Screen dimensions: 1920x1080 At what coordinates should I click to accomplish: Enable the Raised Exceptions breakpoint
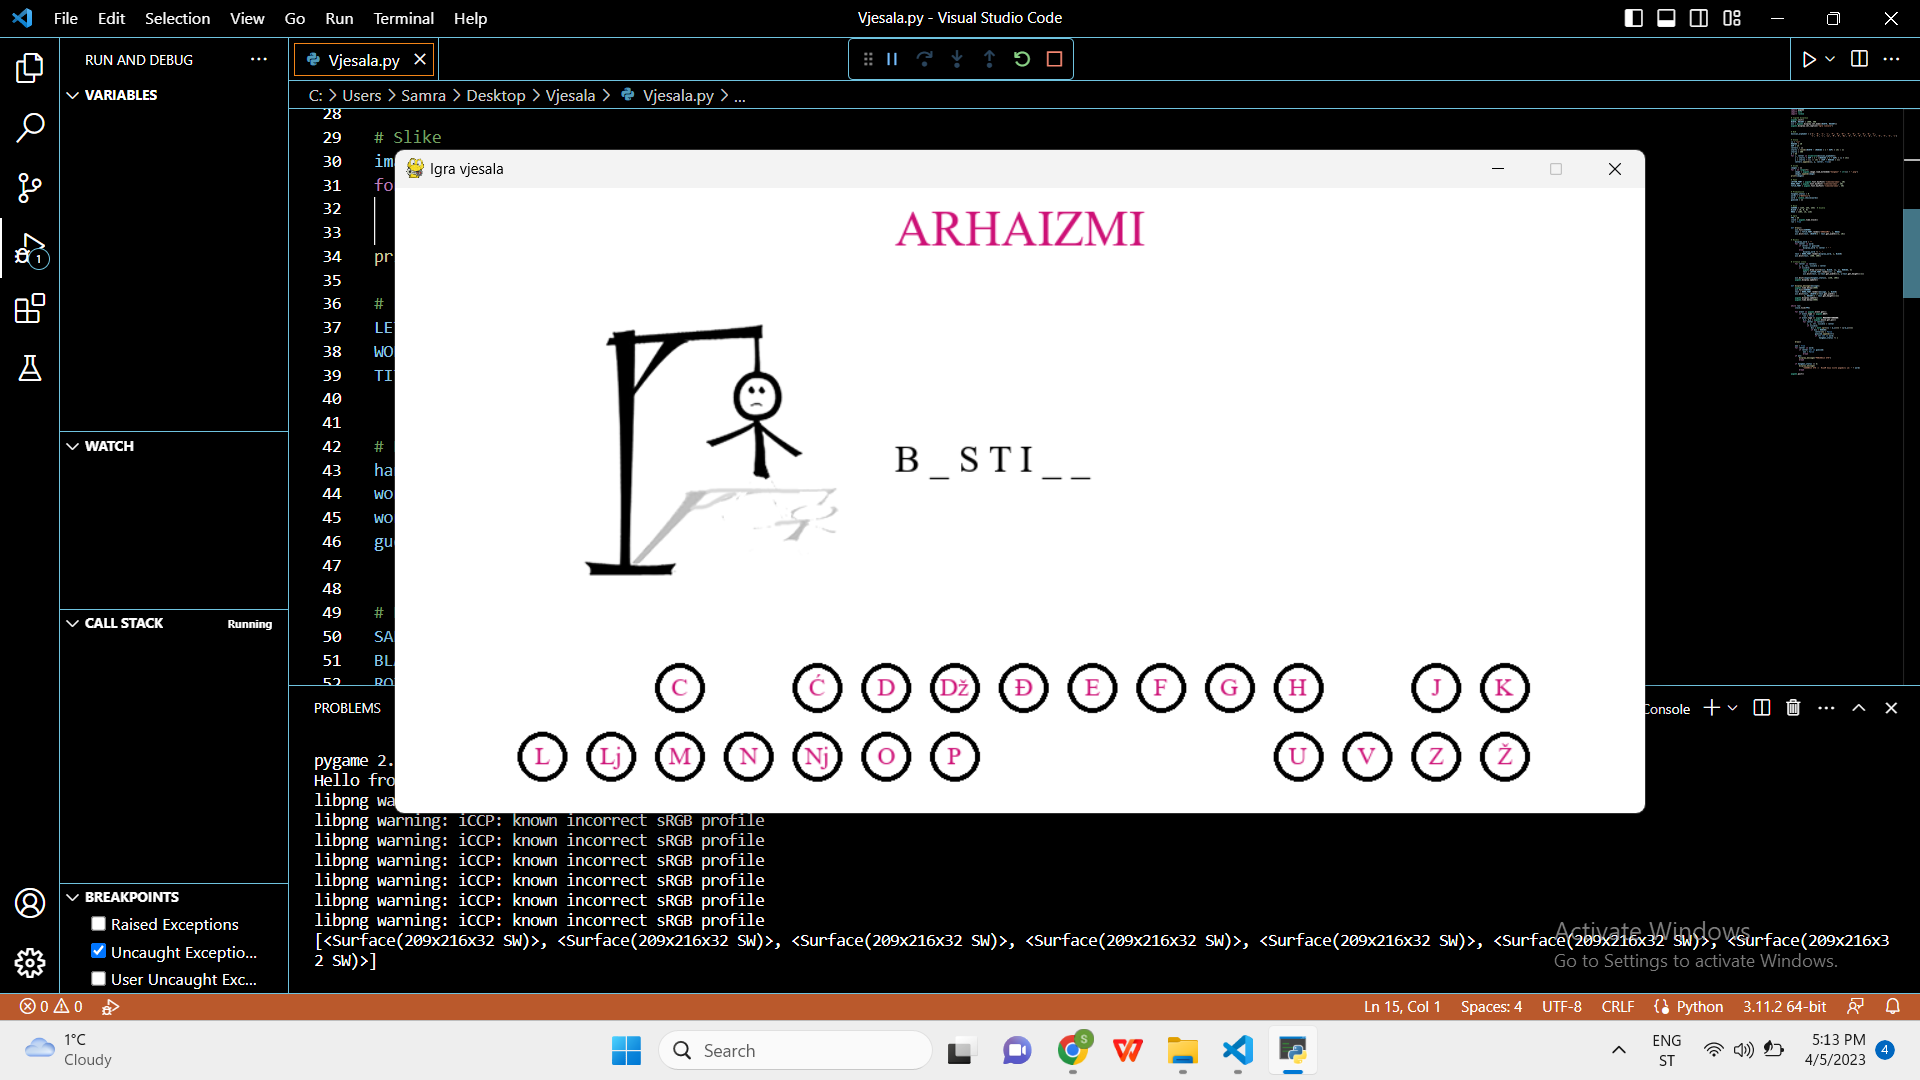[98, 923]
